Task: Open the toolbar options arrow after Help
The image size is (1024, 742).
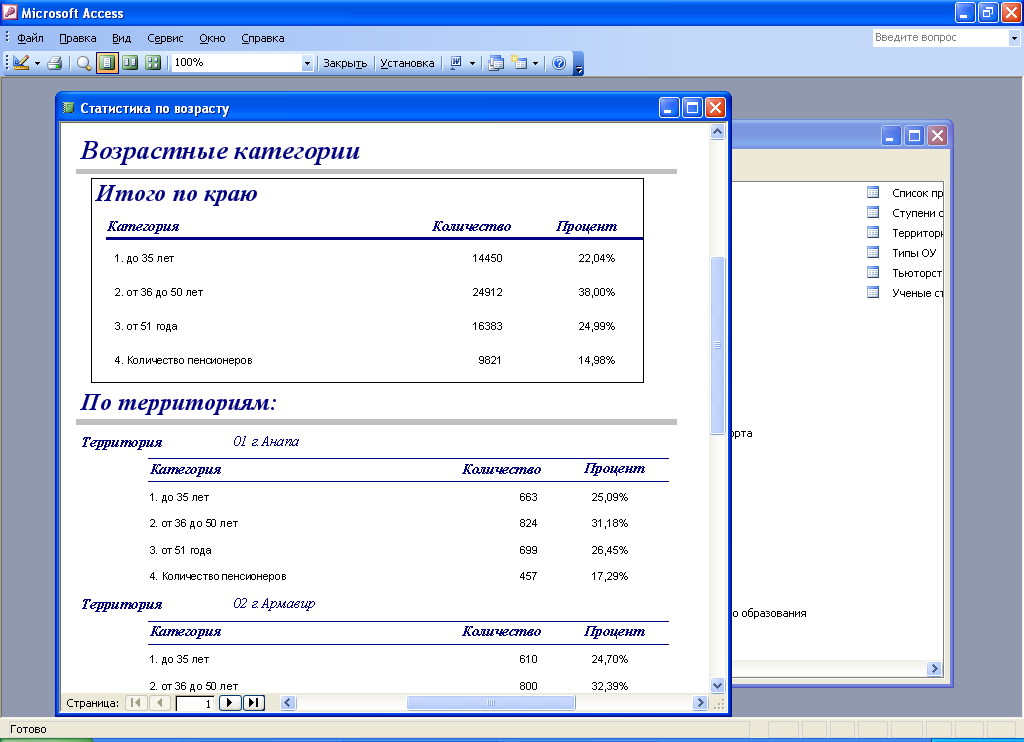Action: click(578, 64)
